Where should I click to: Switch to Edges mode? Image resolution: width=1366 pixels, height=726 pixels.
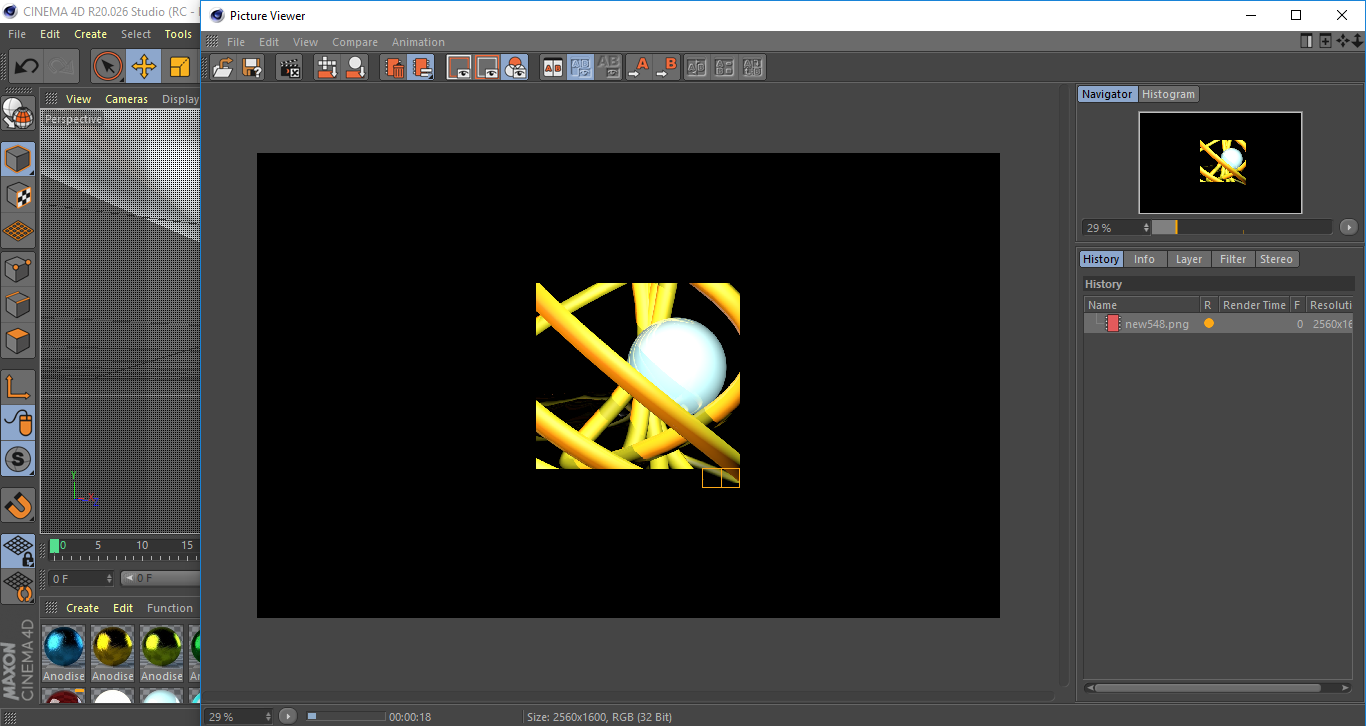[18, 304]
